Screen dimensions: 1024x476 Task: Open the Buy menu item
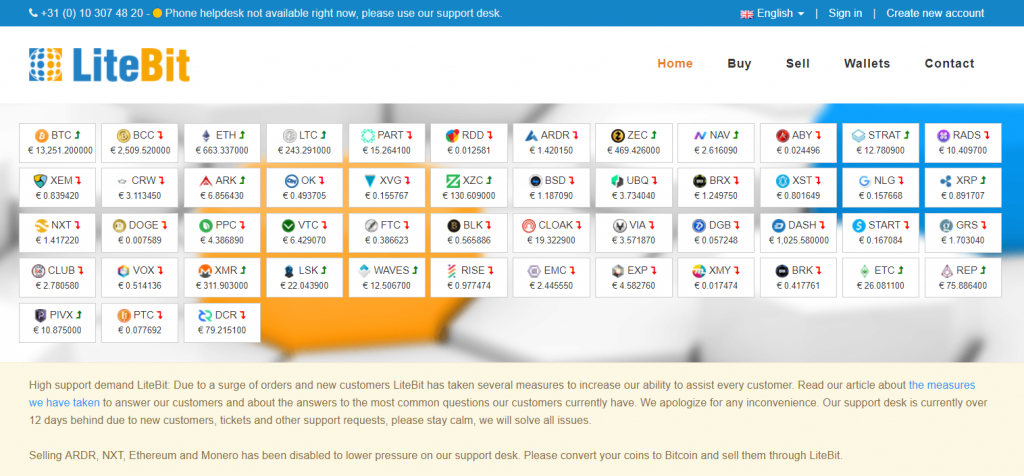click(x=739, y=63)
